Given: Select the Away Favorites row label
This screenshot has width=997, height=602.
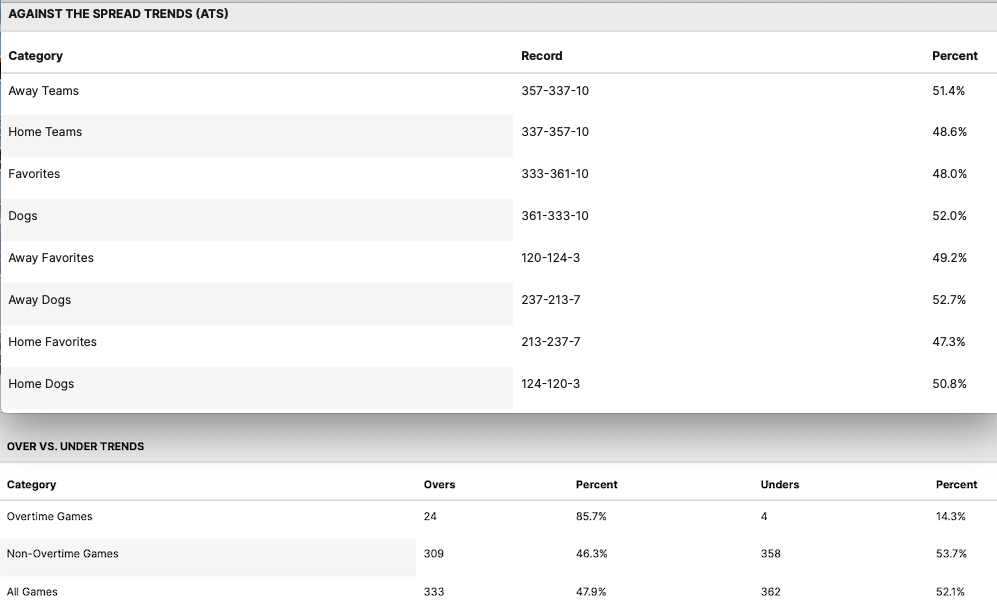Looking at the screenshot, I should 51,258.
